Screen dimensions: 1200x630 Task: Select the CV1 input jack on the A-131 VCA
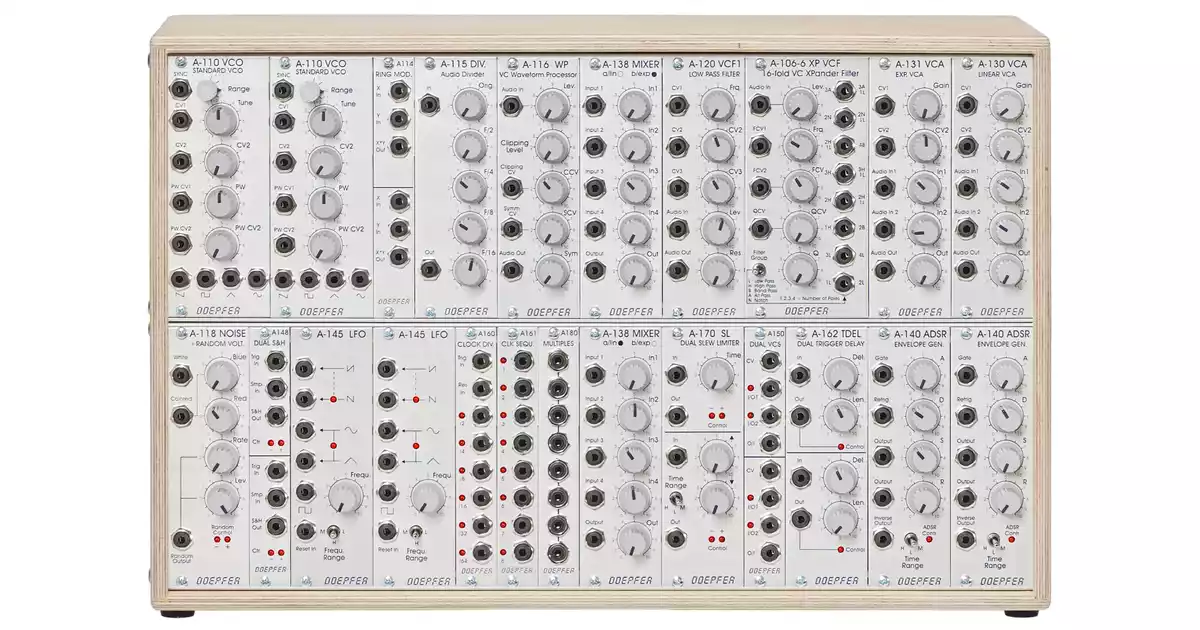point(885,115)
